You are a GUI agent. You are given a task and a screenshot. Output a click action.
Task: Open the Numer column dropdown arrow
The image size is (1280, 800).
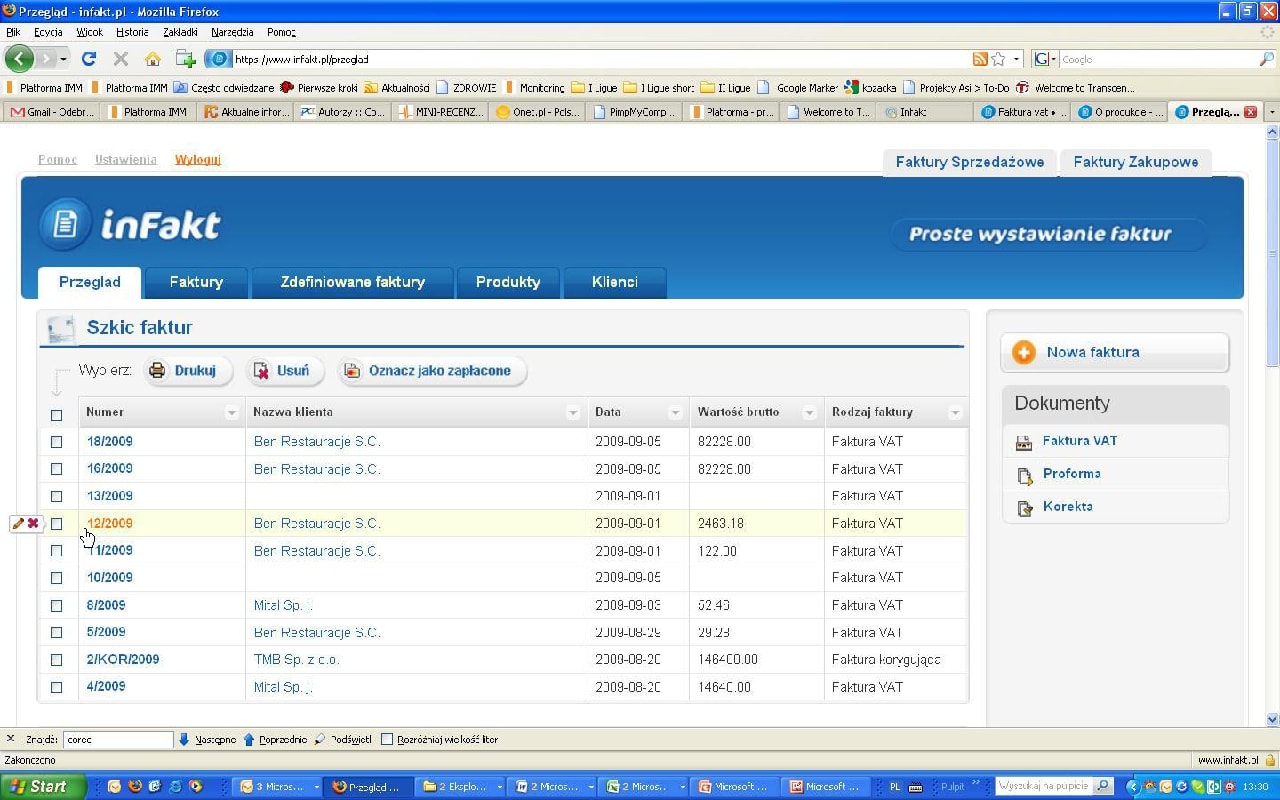point(232,413)
